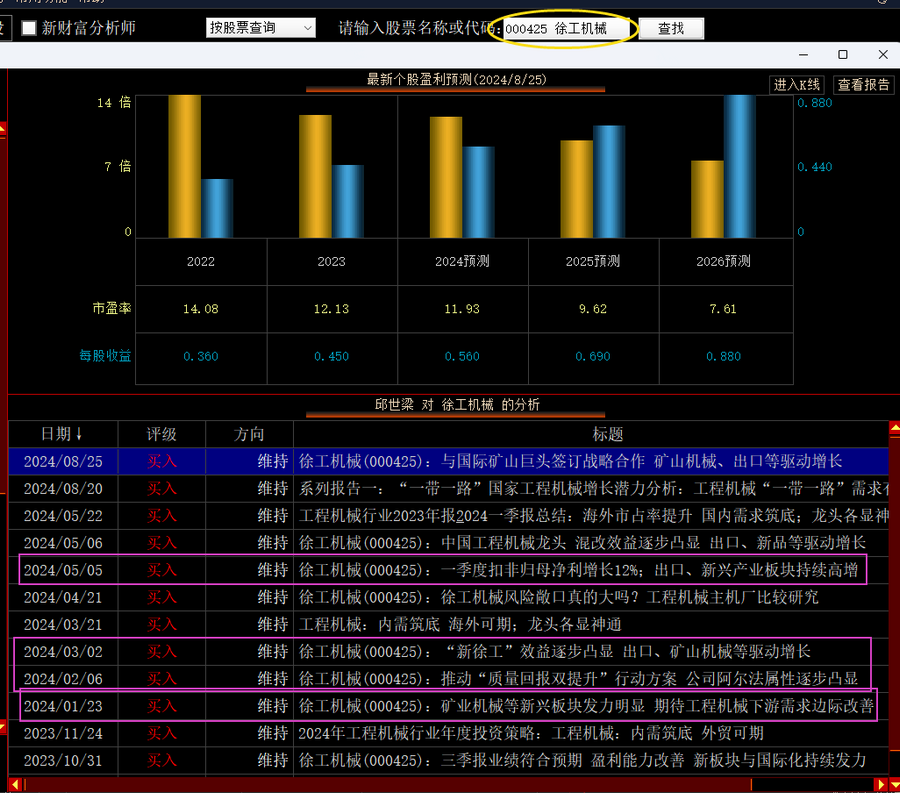Open the 2024/01/23 矿业机械 report entry
The width and height of the screenshot is (900, 793).
pyautogui.click(x=586, y=706)
